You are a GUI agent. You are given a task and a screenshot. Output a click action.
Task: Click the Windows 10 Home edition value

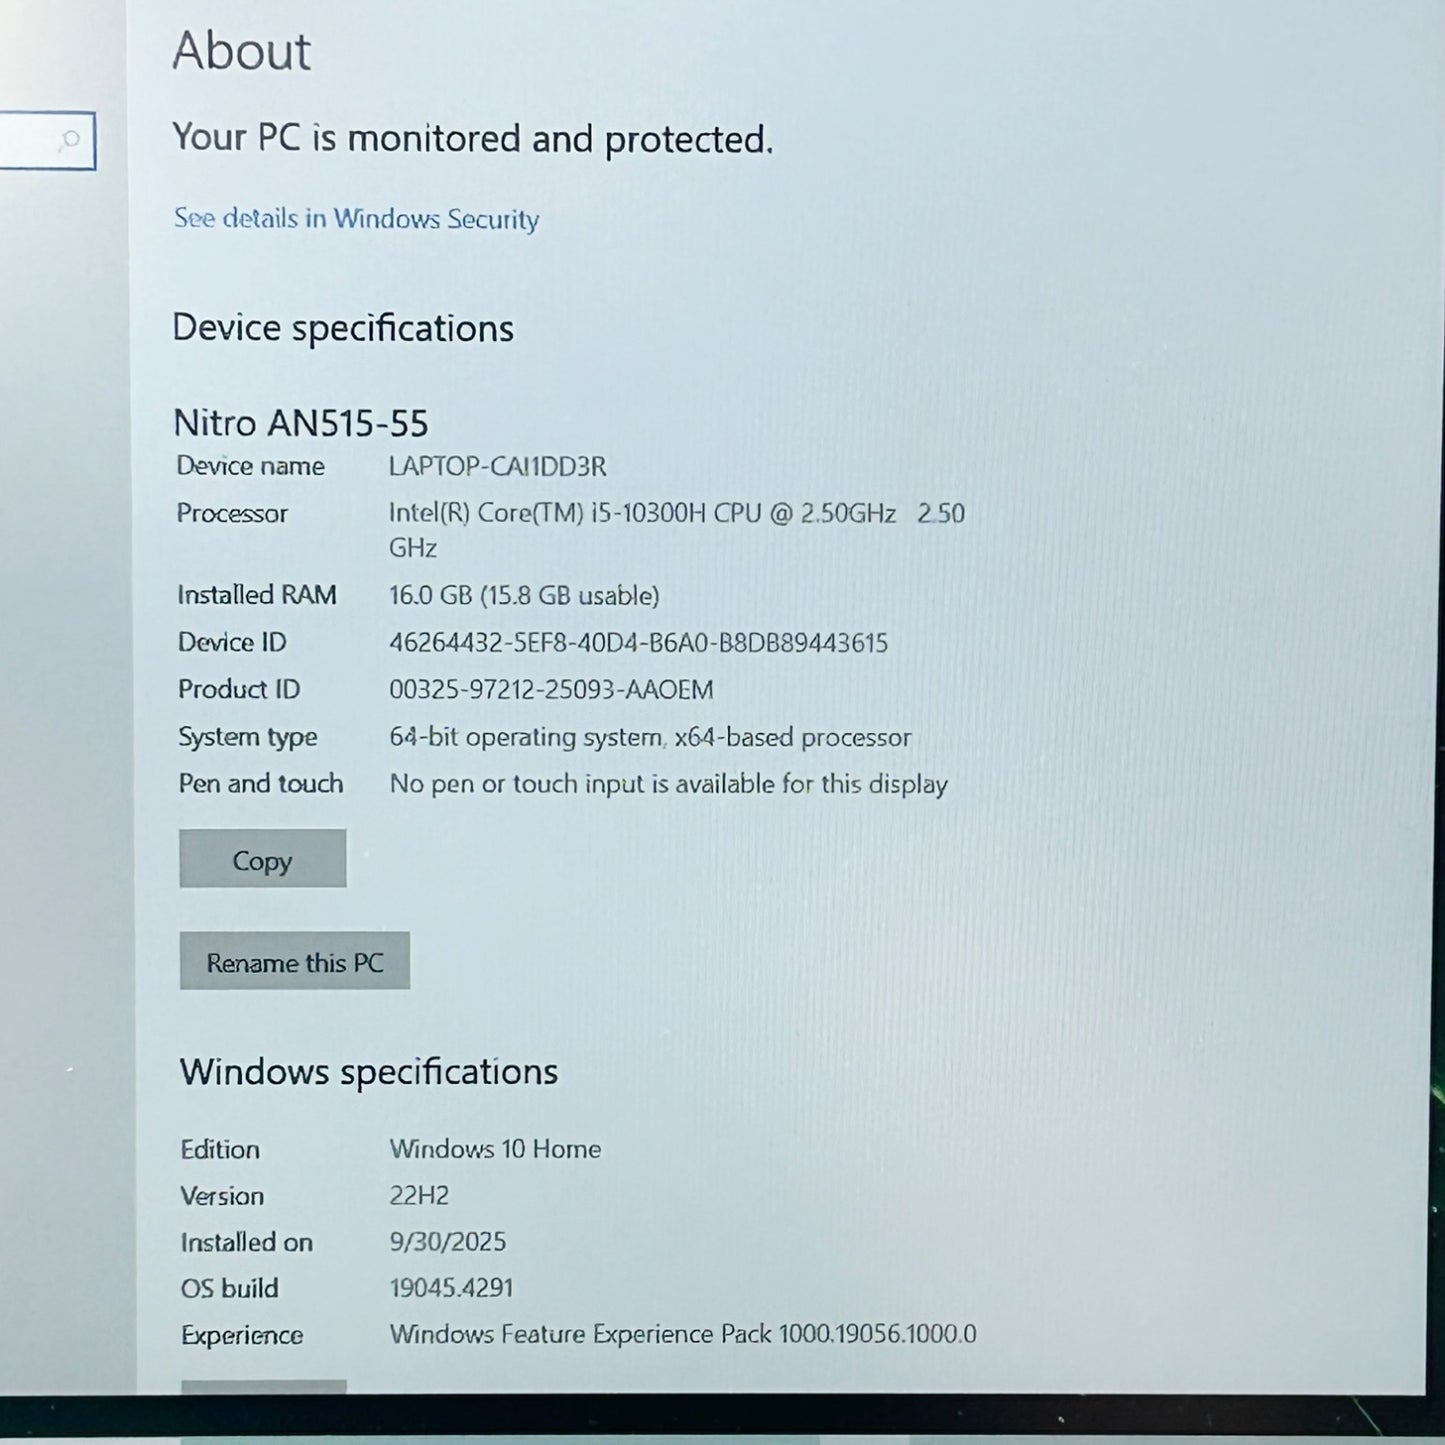point(495,1149)
